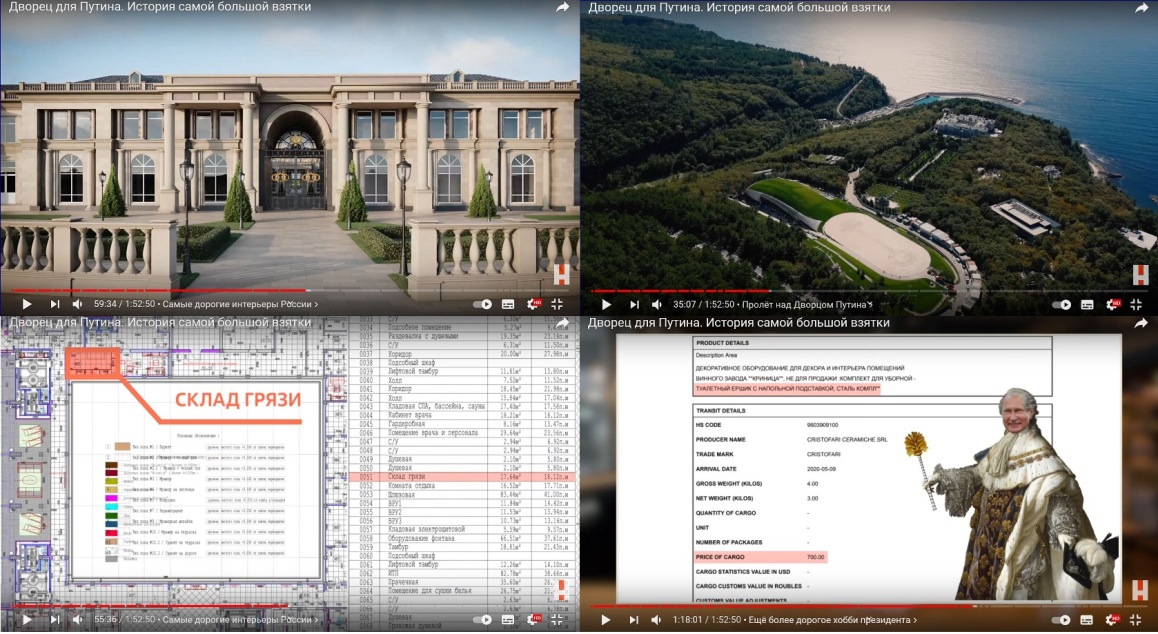1158x634 pixels.
Task: Open the video title link in the 59:34 player
Action: pyautogui.click(x=160, y=7)
